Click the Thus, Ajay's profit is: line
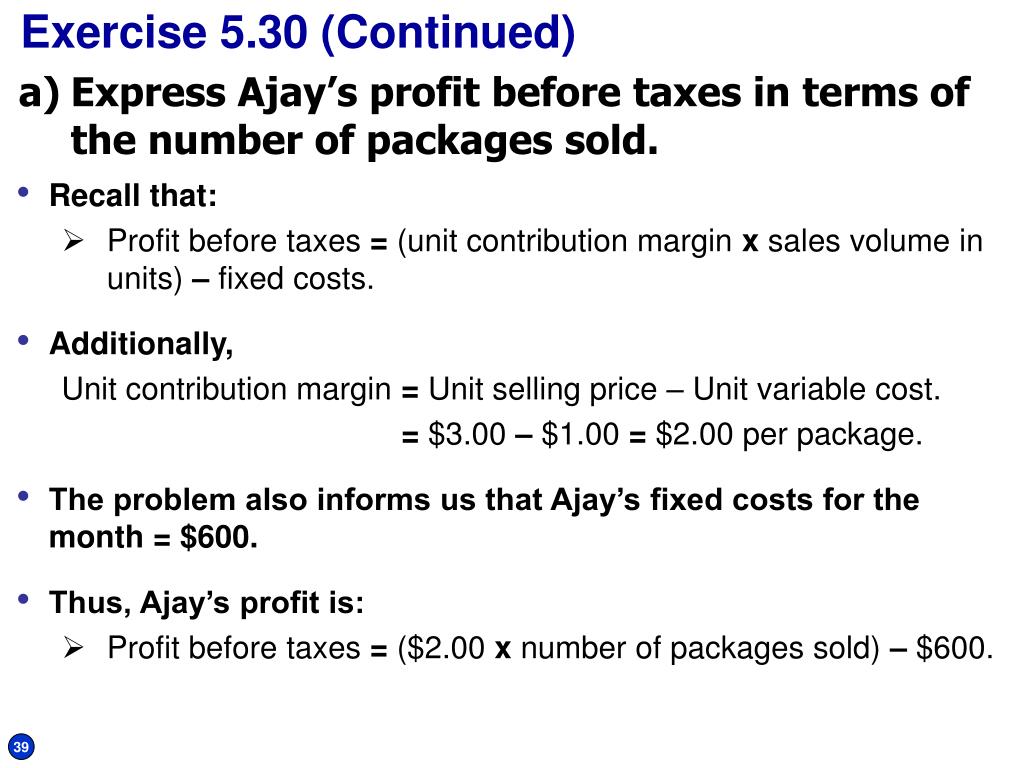This screenshot has width=1024, height=768. 206,603
